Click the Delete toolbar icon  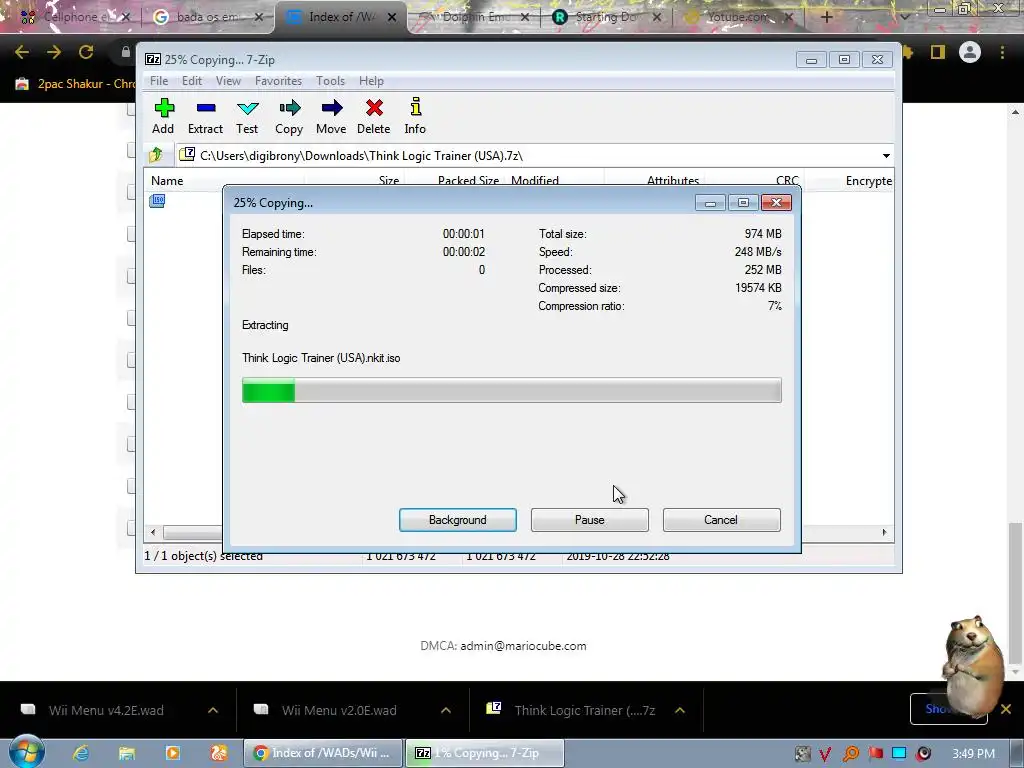tap(374, 116)
